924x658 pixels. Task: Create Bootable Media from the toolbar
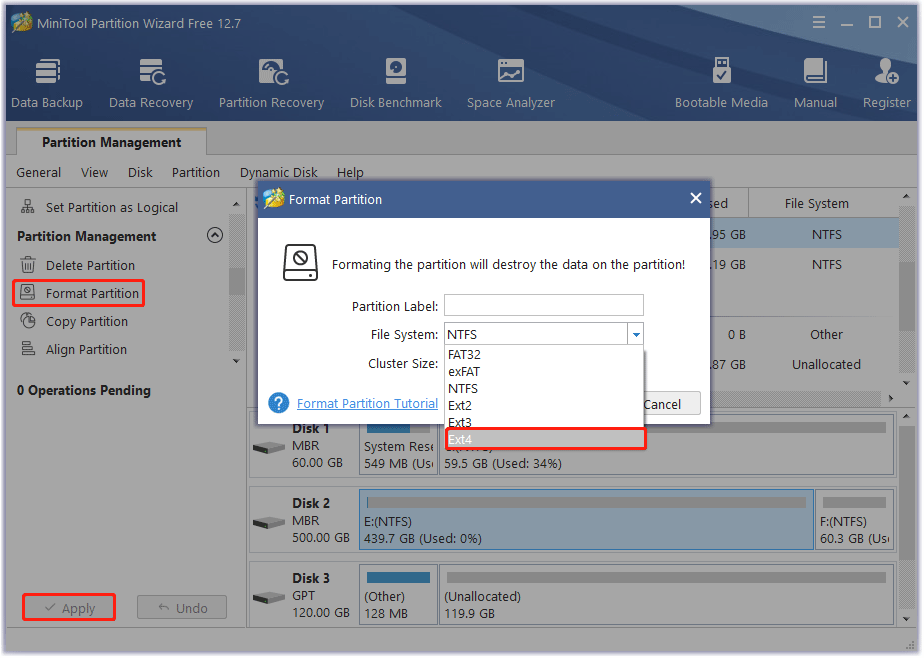tap(721, 83)
